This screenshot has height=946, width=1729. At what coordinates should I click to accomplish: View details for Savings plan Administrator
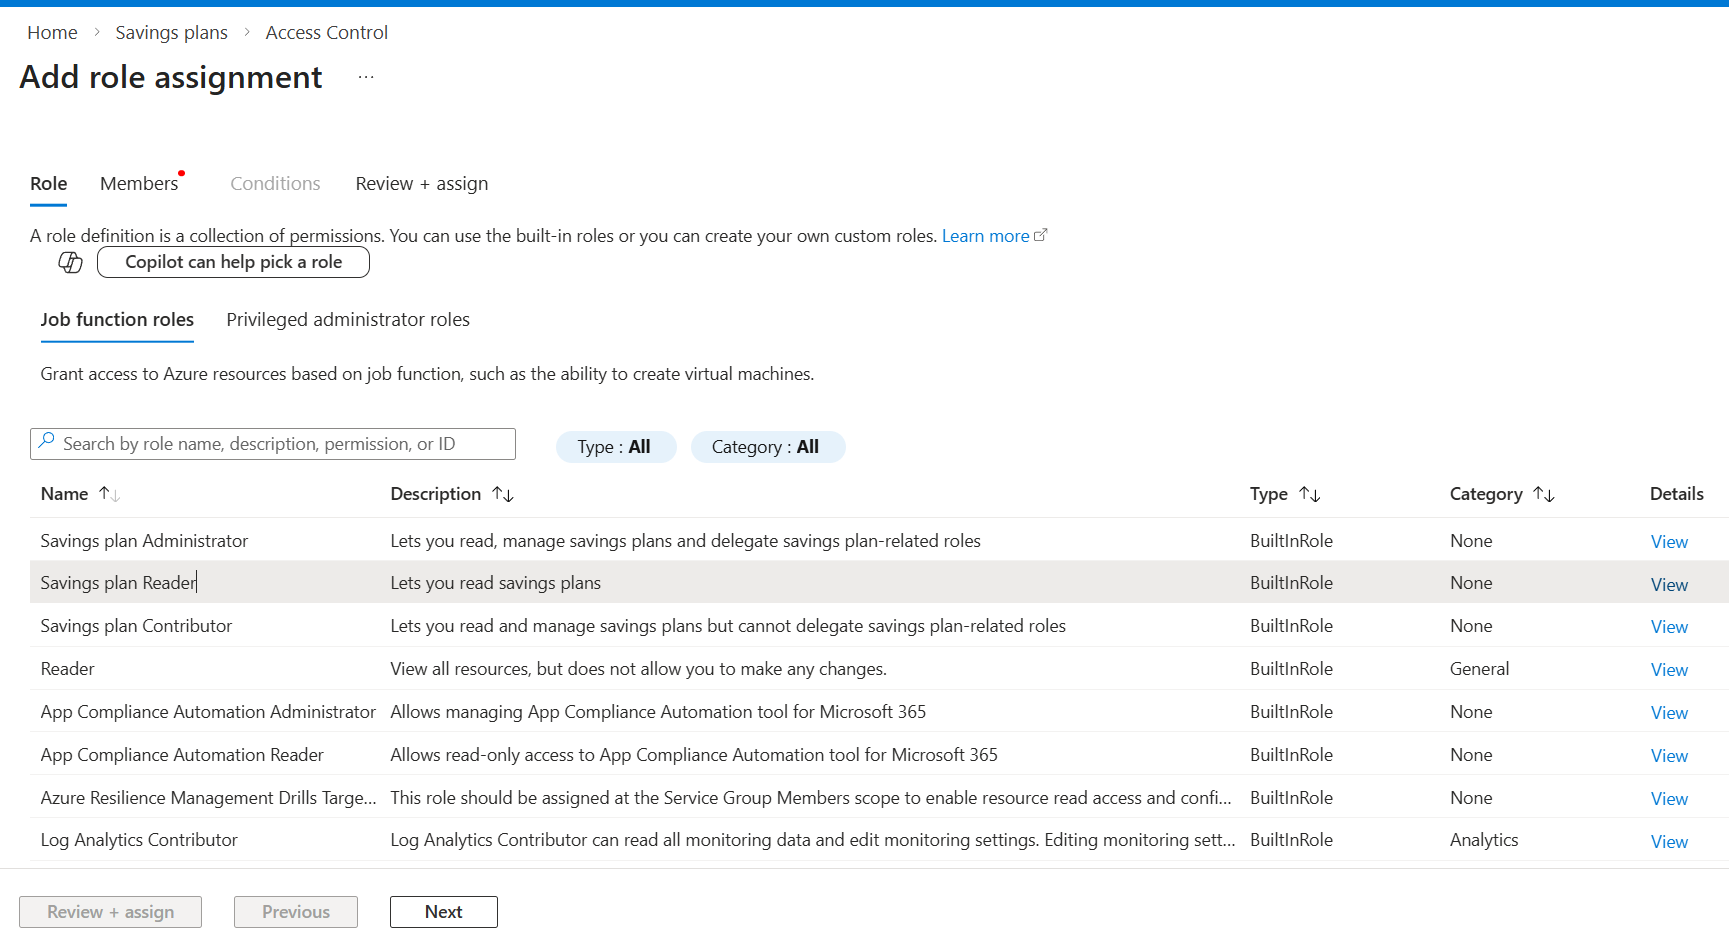[x=1668, y=542]
